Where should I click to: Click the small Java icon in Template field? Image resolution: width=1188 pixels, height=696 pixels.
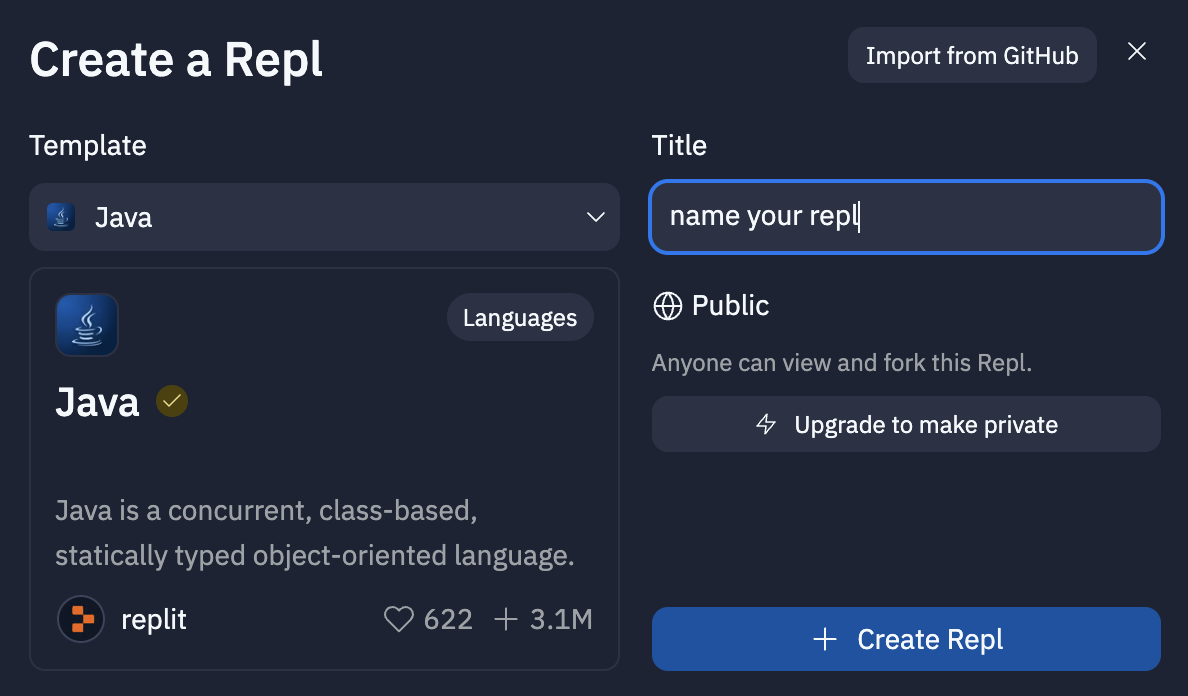tap(61, 217)
